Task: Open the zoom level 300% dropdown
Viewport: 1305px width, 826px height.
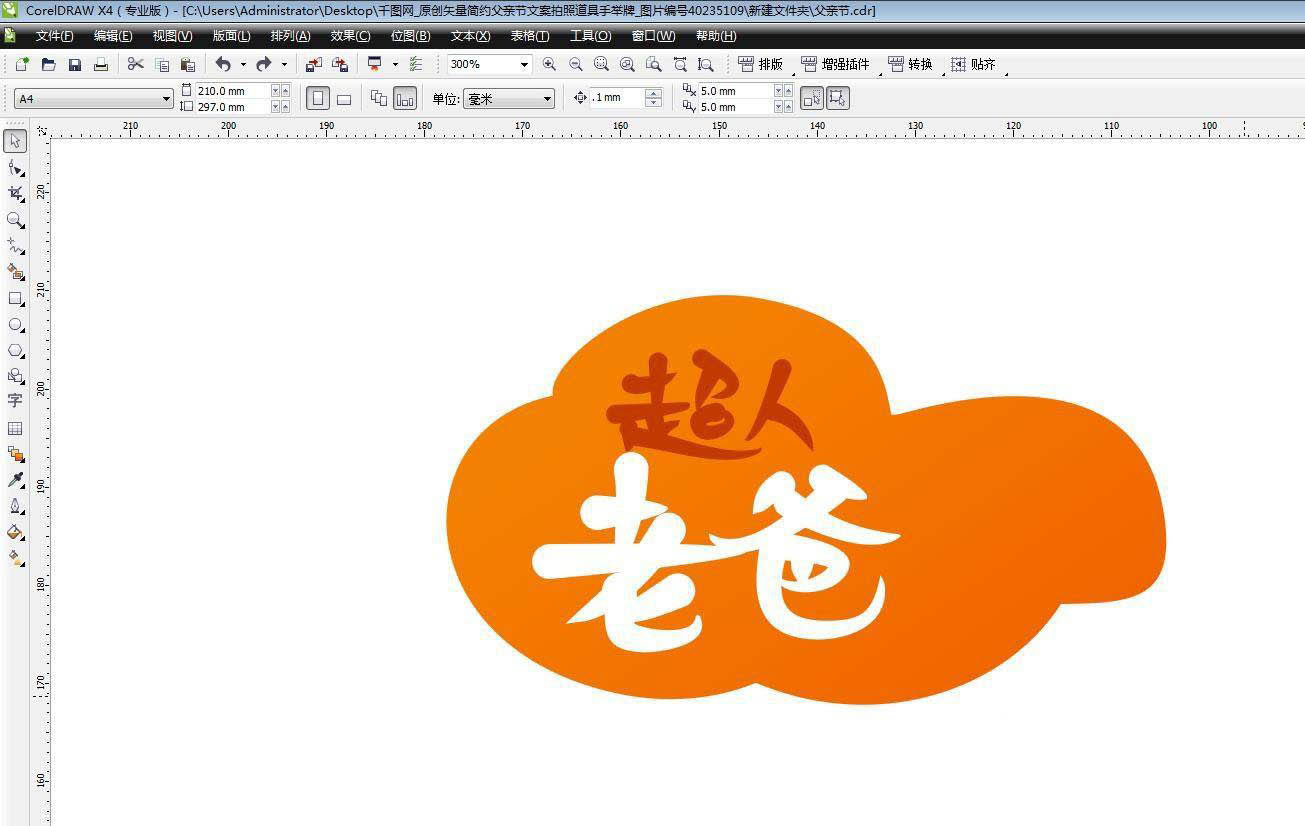Action: pyautogui.click(x=523, y=64)
